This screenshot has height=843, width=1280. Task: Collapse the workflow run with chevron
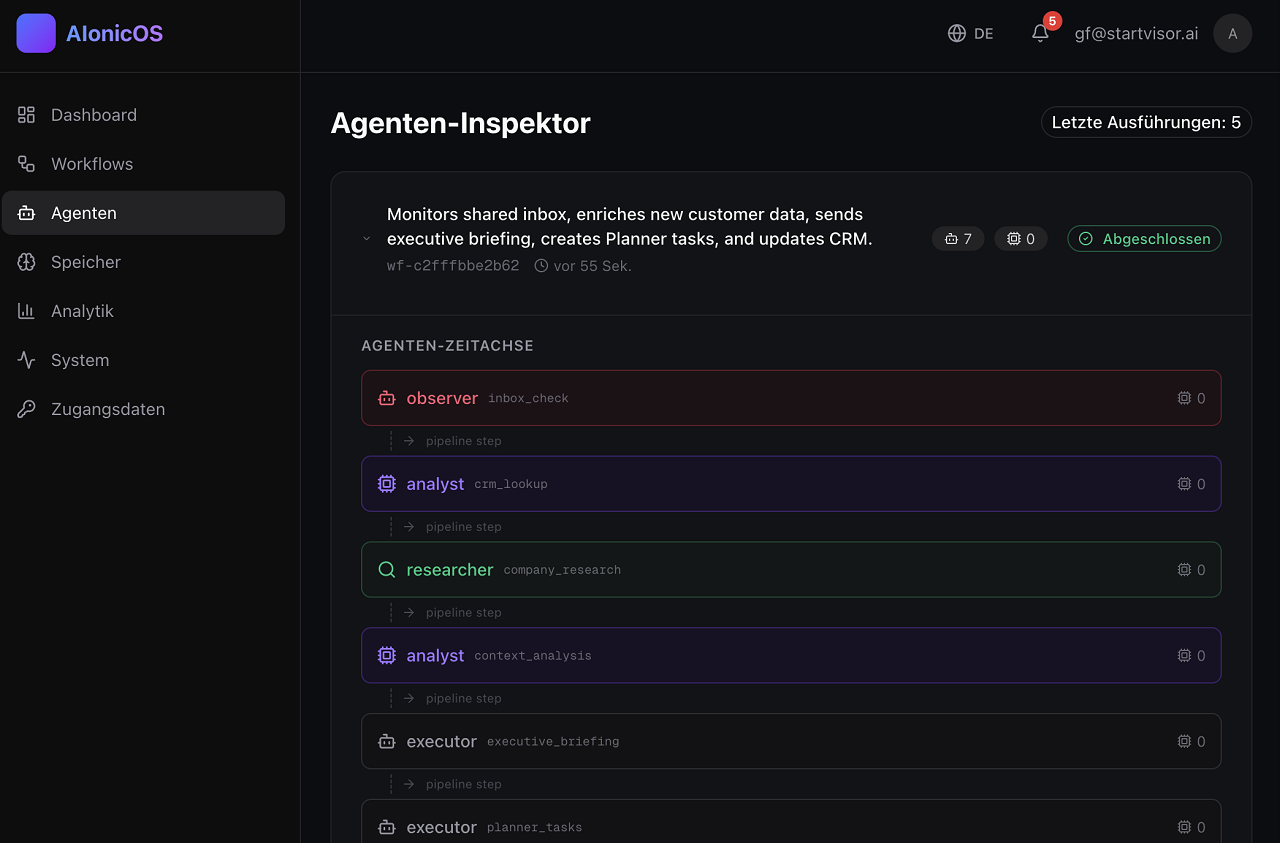click(367, 239)
